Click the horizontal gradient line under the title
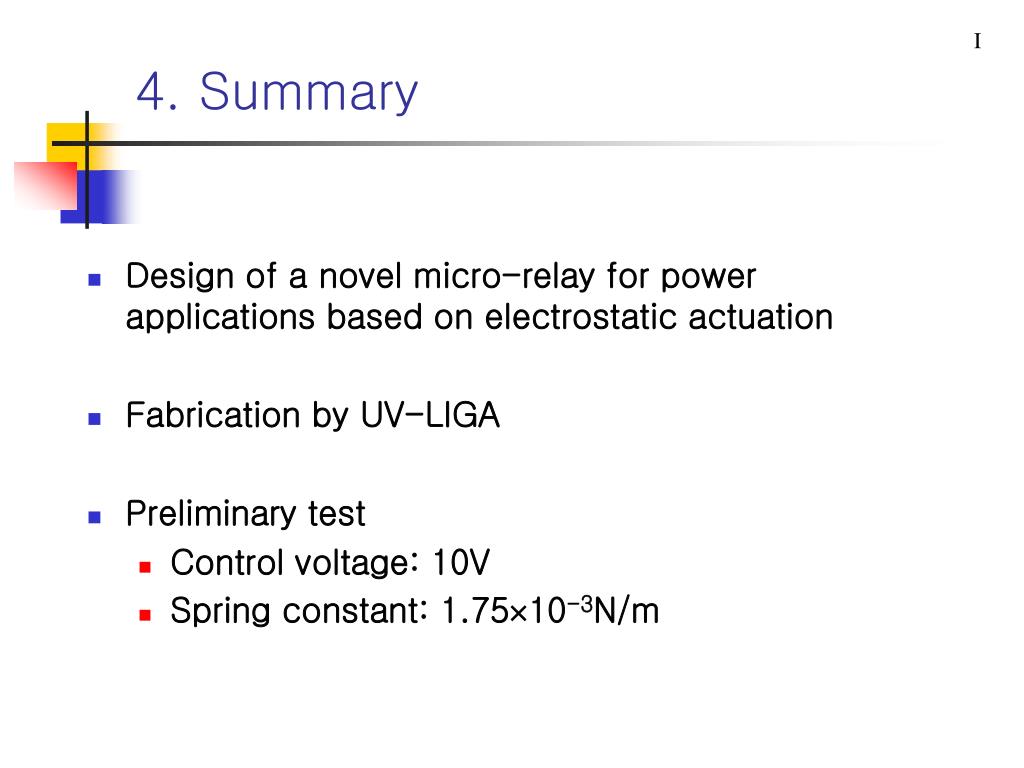The height and width of the screenshot is (768, 1024). pyautogui.click(x=496, y=143)
